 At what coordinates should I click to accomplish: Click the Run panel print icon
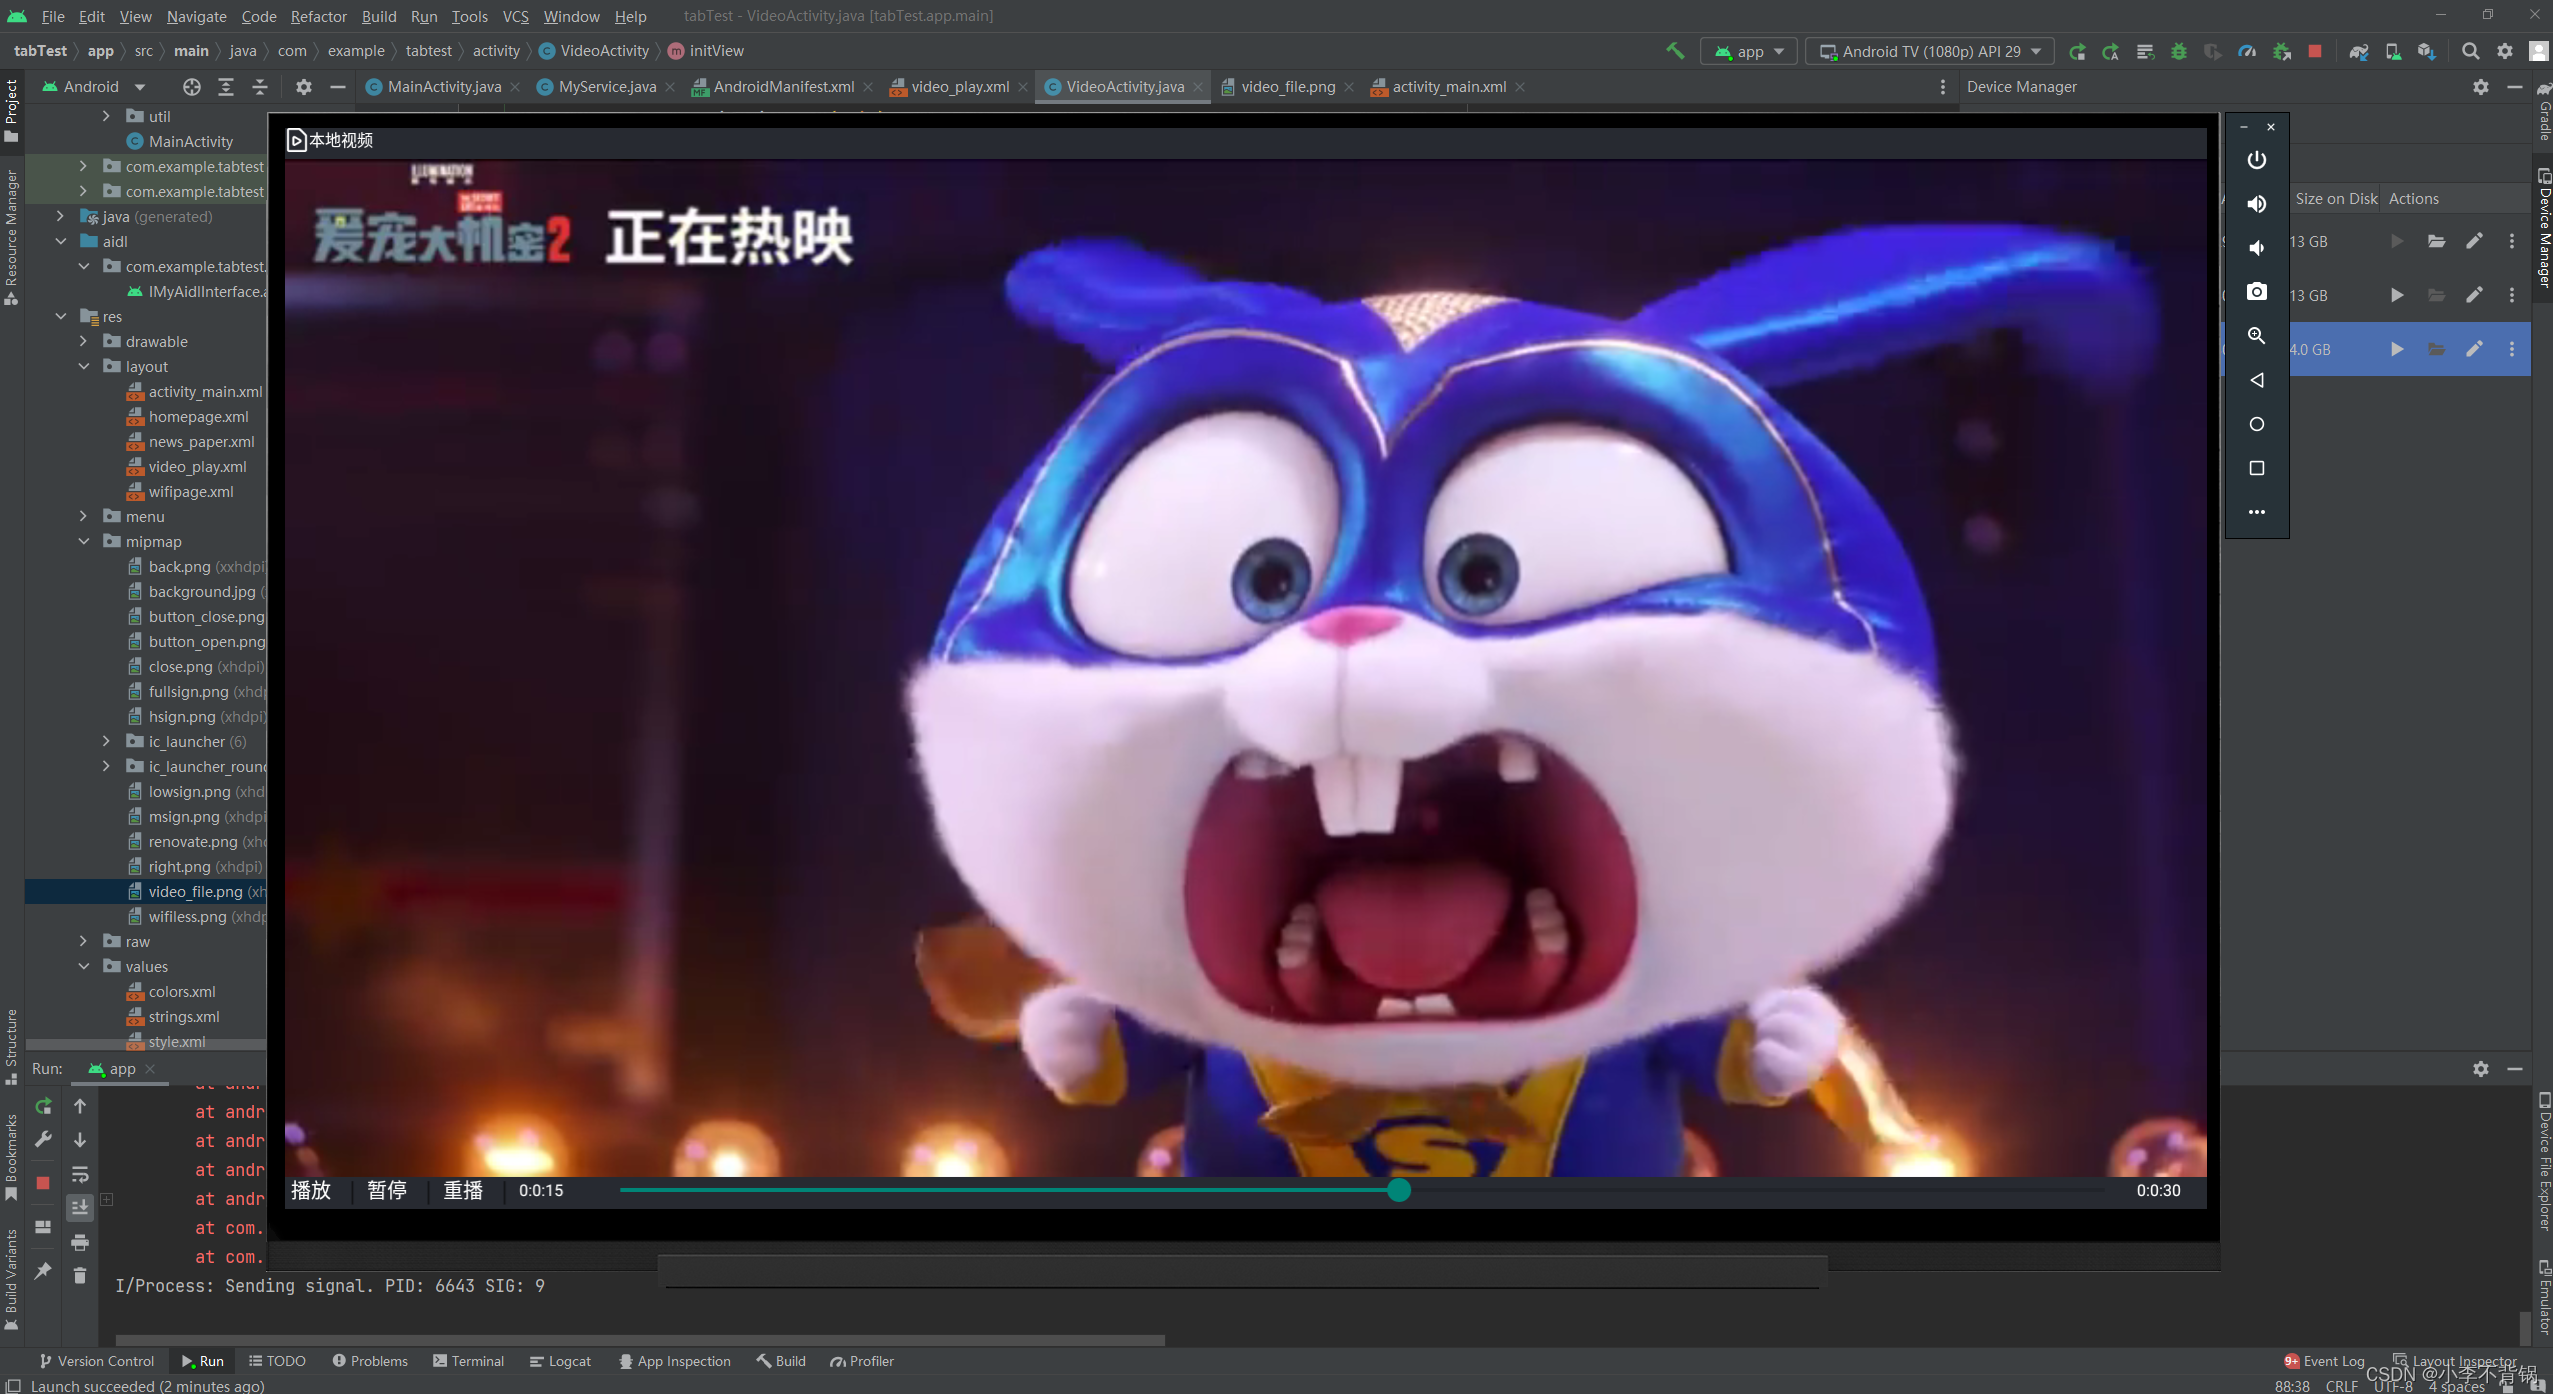80,1242
